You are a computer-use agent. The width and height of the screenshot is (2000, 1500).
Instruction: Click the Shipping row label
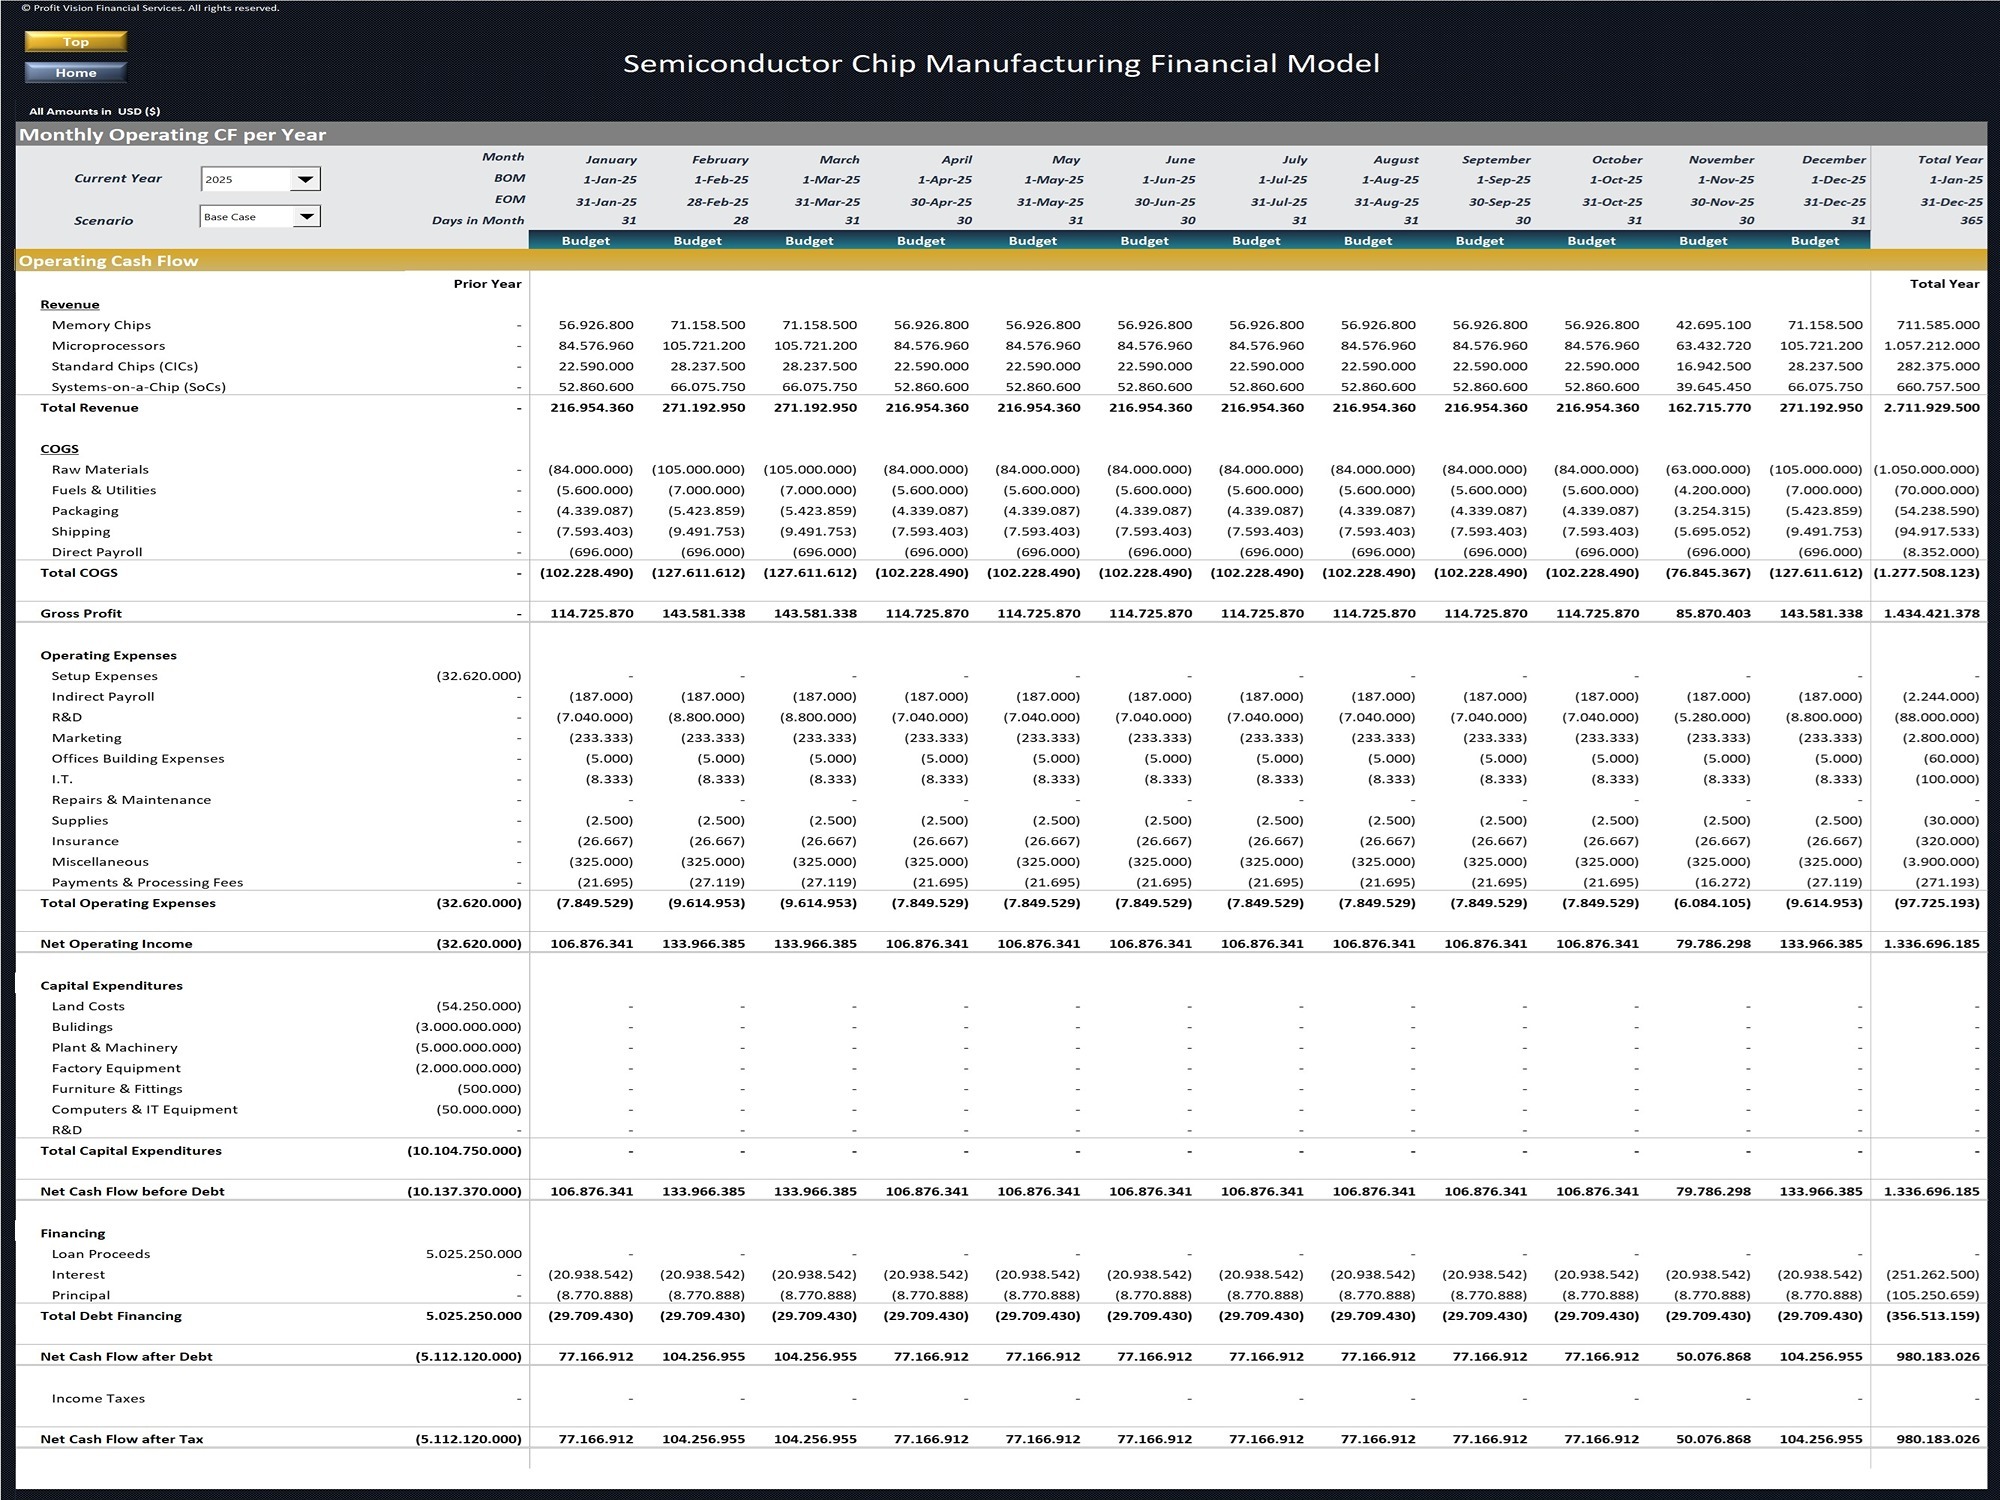pyautogui.click(x=81, y=532)
